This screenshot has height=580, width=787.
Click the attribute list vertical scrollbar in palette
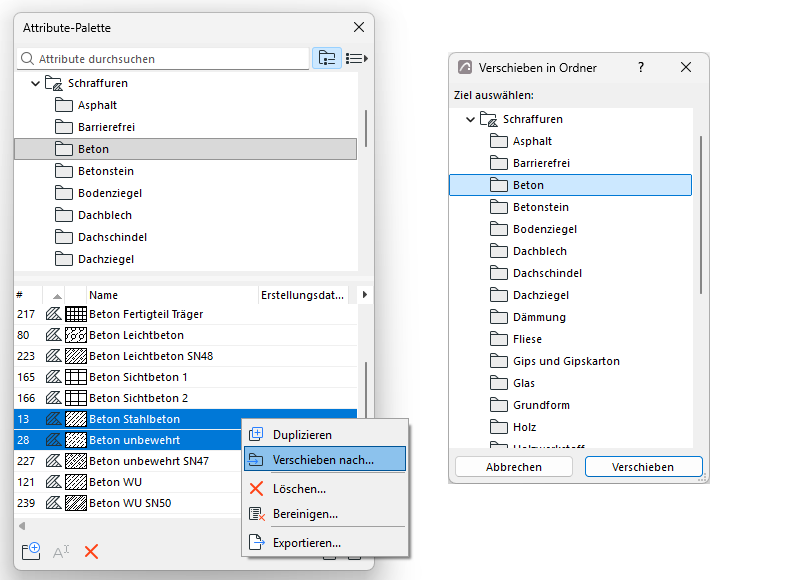366,389
